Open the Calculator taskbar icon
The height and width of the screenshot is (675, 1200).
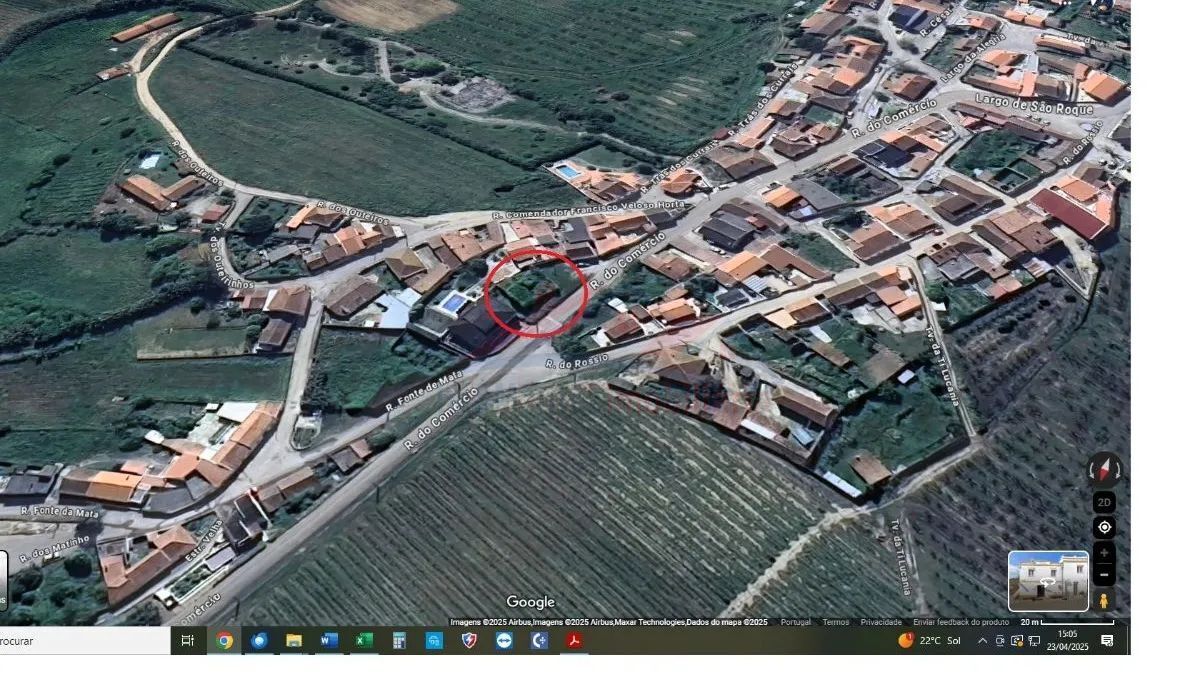point(399,641)
